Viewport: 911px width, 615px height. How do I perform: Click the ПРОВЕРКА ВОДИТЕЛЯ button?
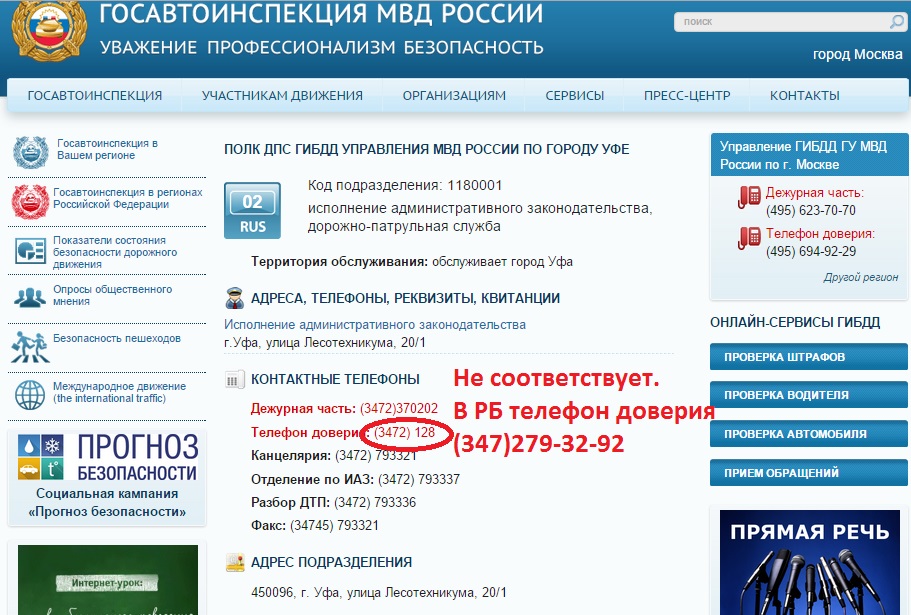808,395
